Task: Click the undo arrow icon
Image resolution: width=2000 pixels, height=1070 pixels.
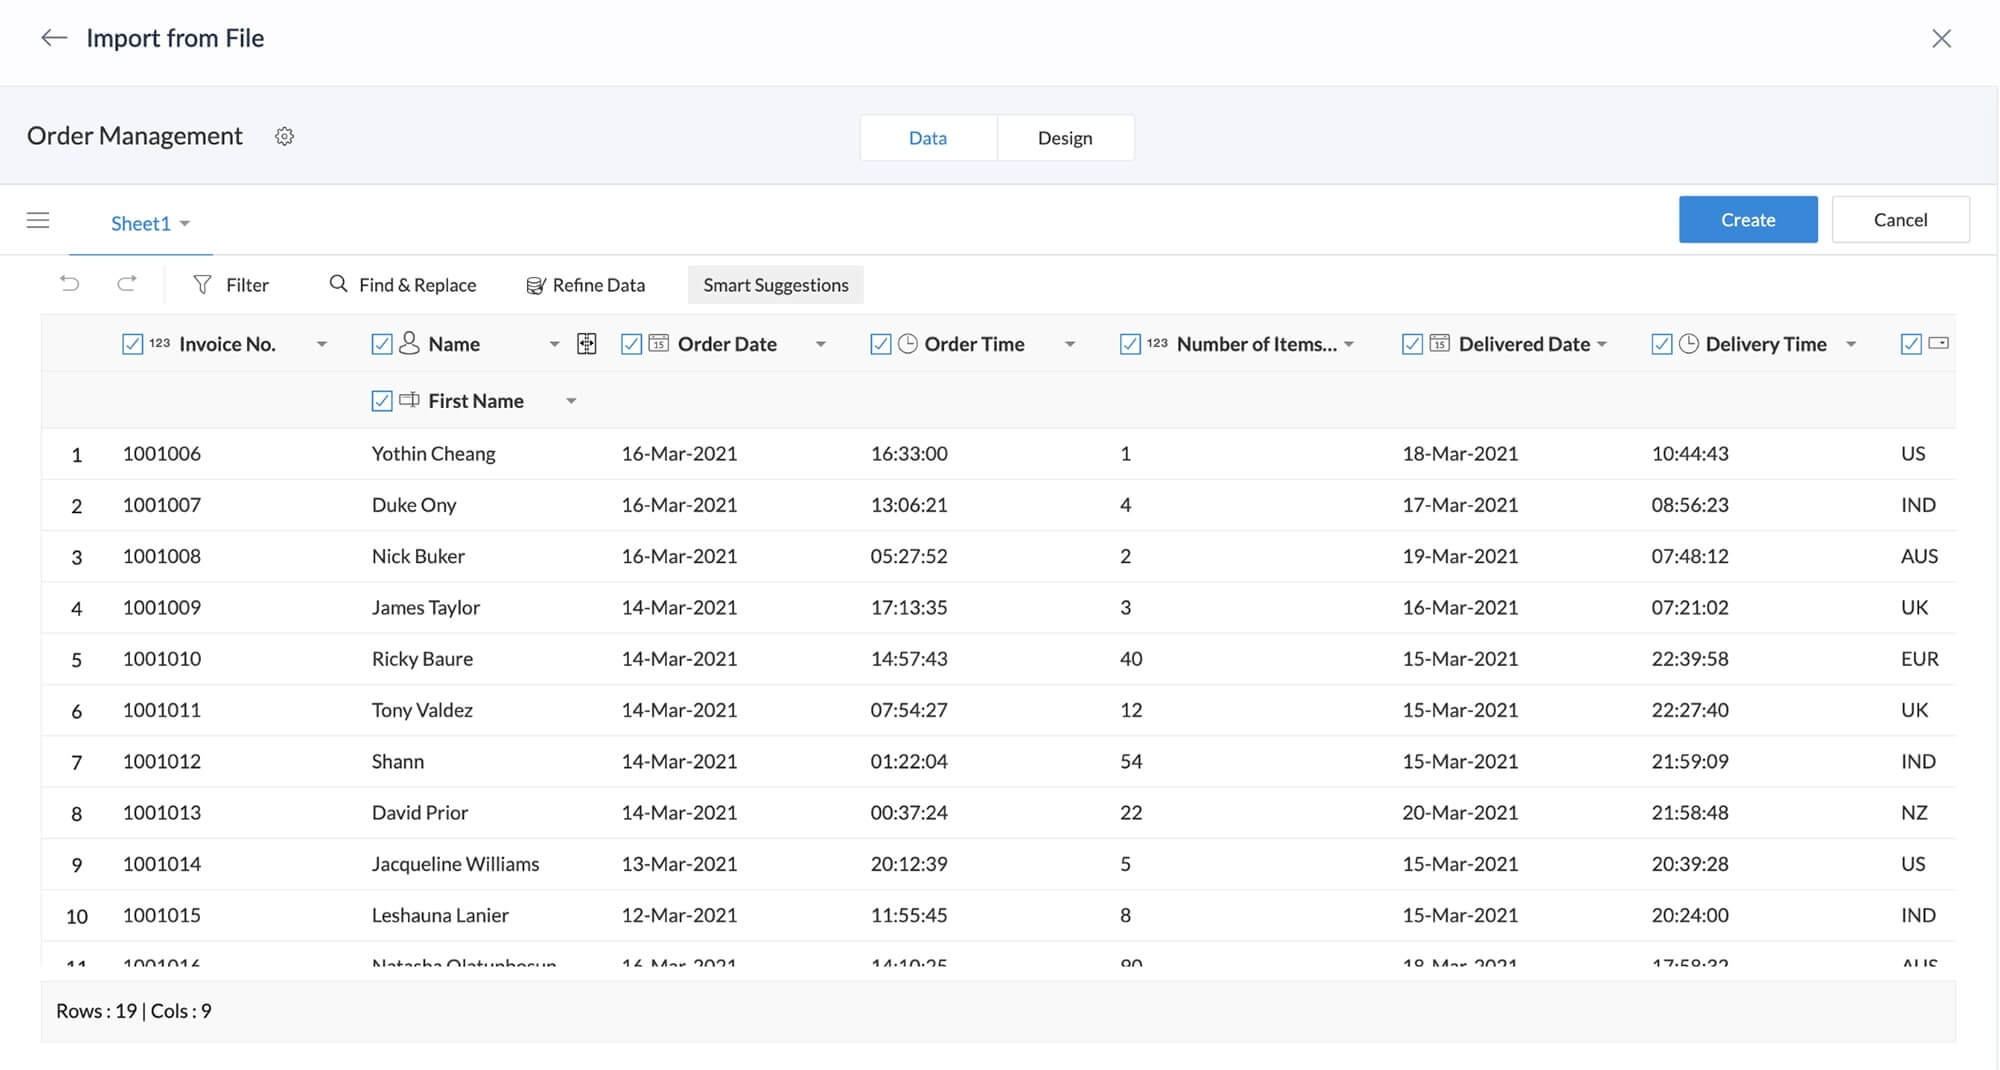Action: (x=69, y=284)
